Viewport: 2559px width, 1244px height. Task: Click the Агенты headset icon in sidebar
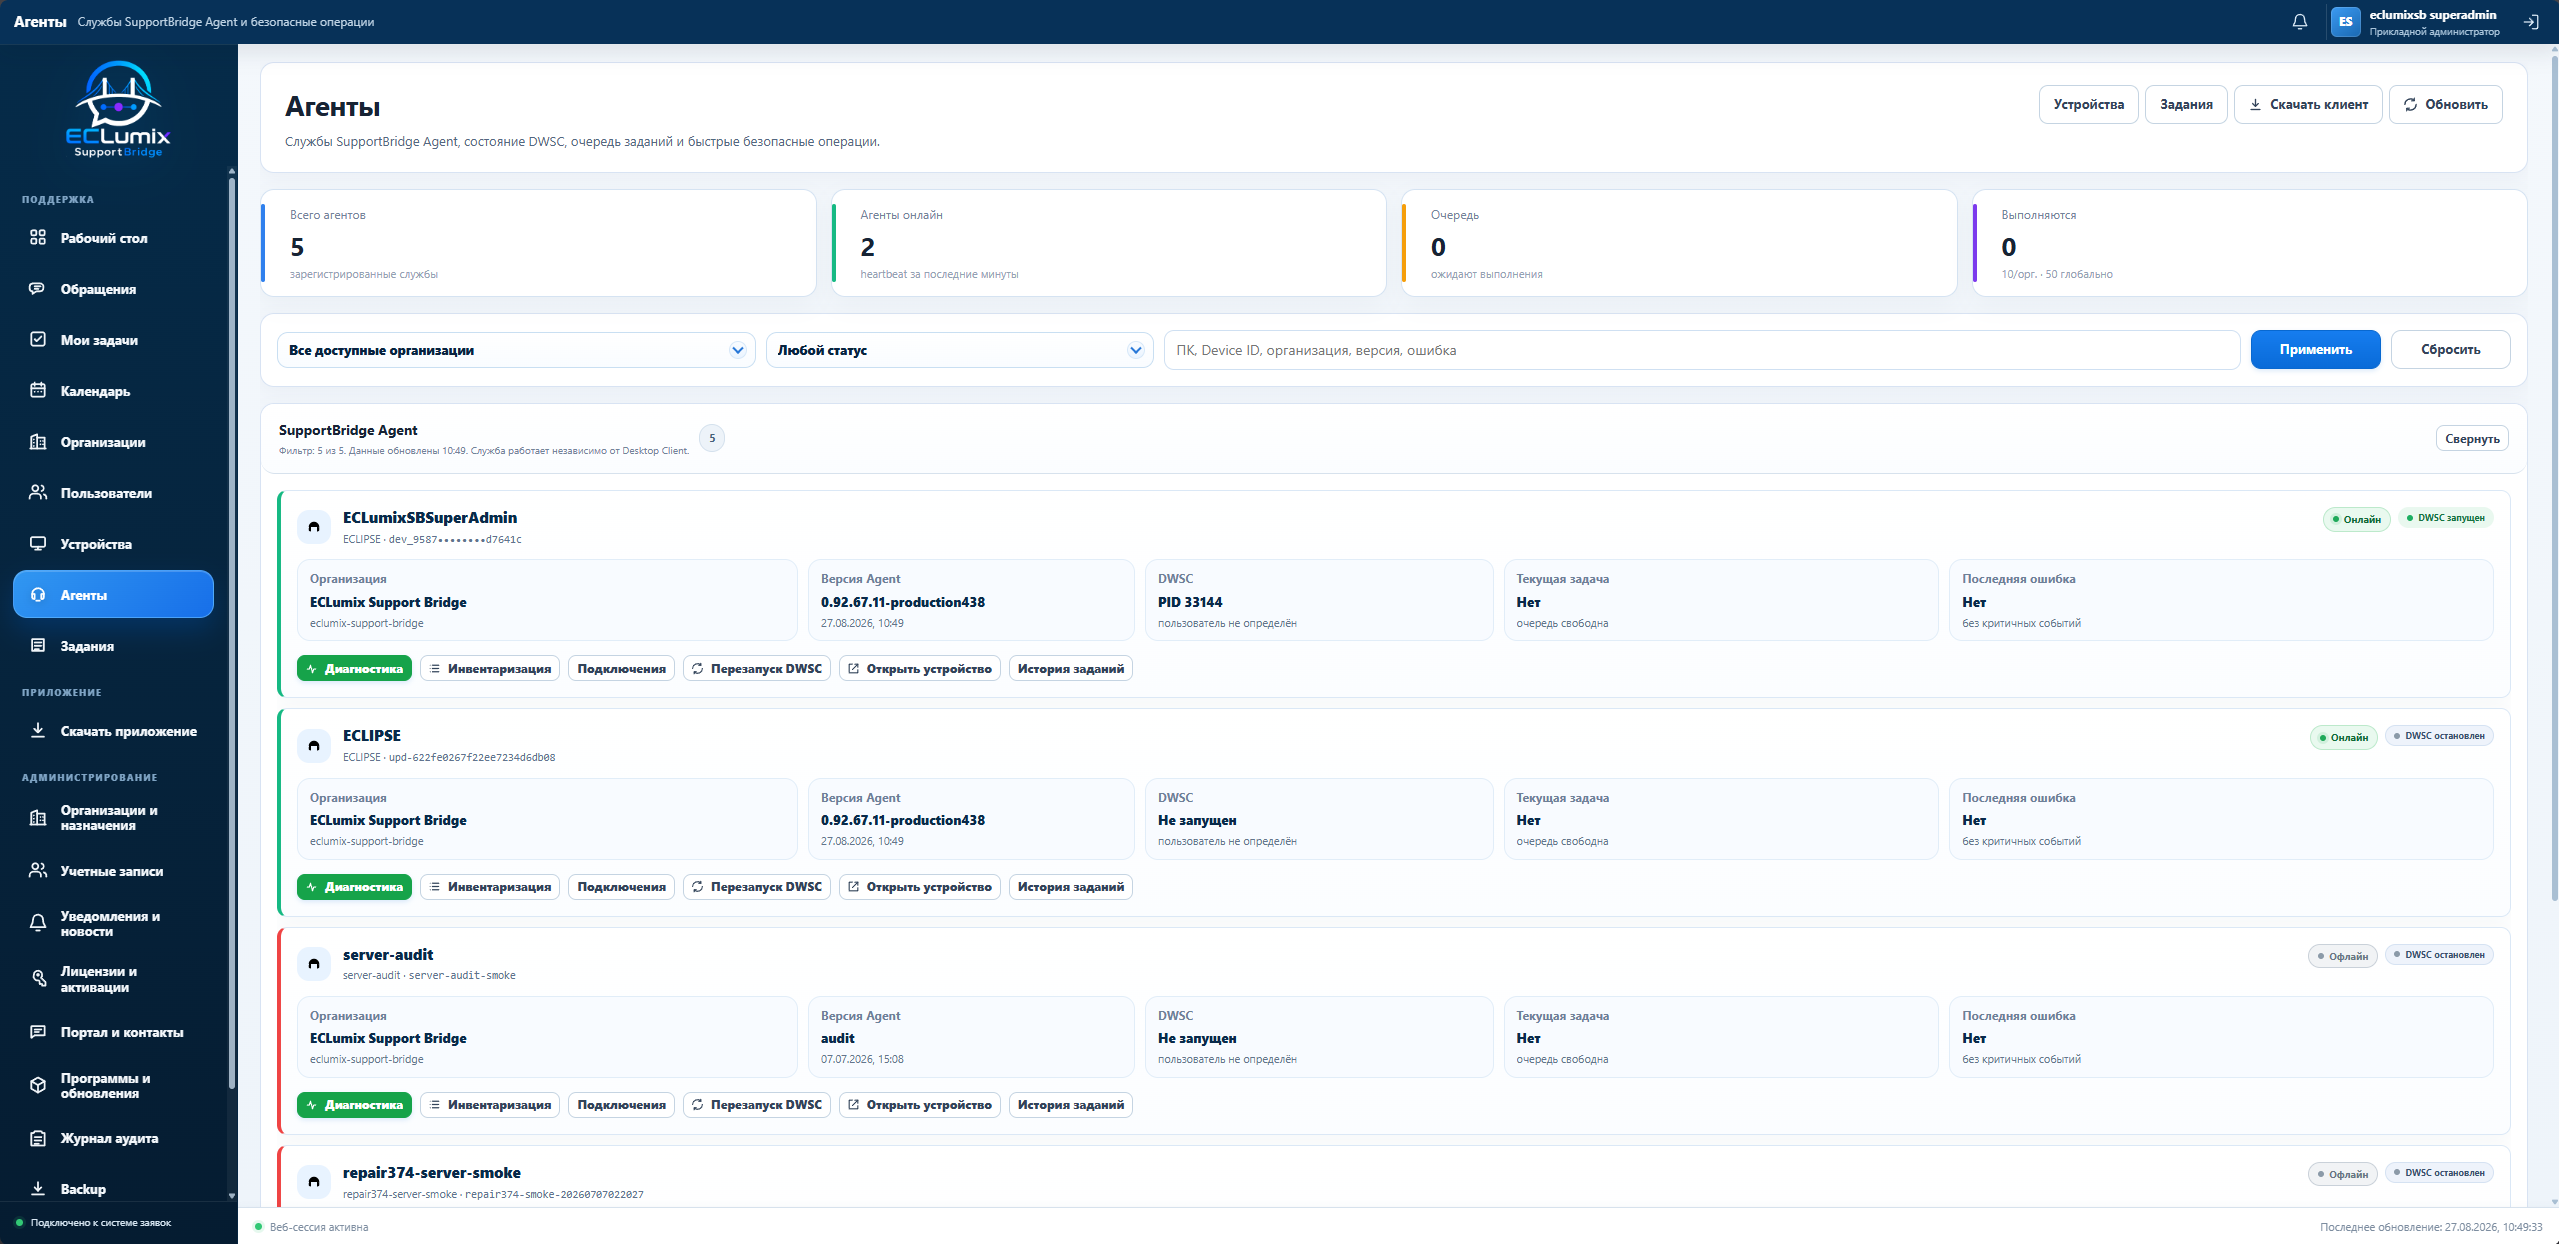[38, 595]
